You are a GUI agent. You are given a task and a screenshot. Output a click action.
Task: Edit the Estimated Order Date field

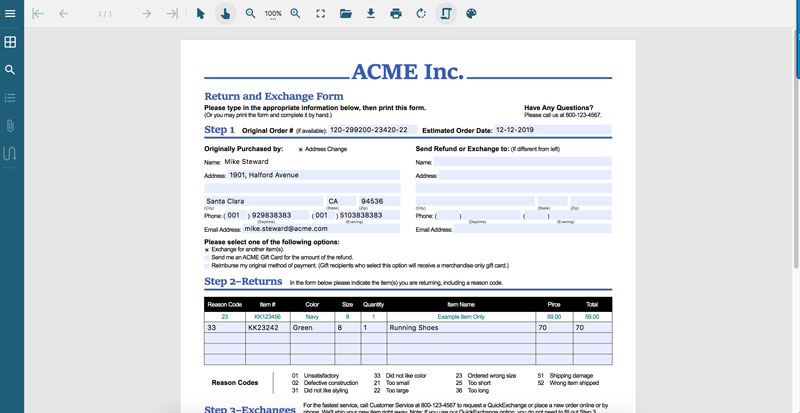tap(553, 130)
